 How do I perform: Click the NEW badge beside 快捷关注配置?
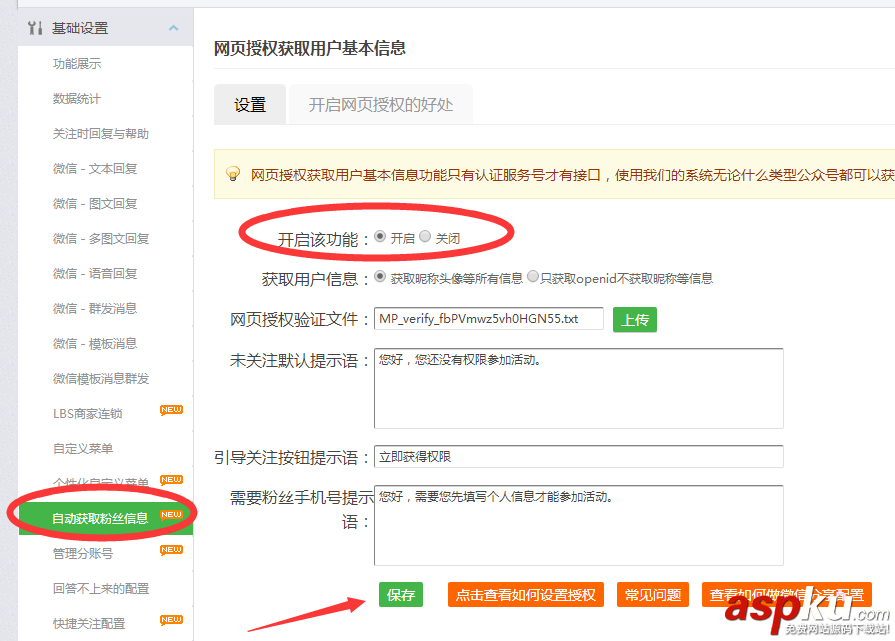click(170, 620)
